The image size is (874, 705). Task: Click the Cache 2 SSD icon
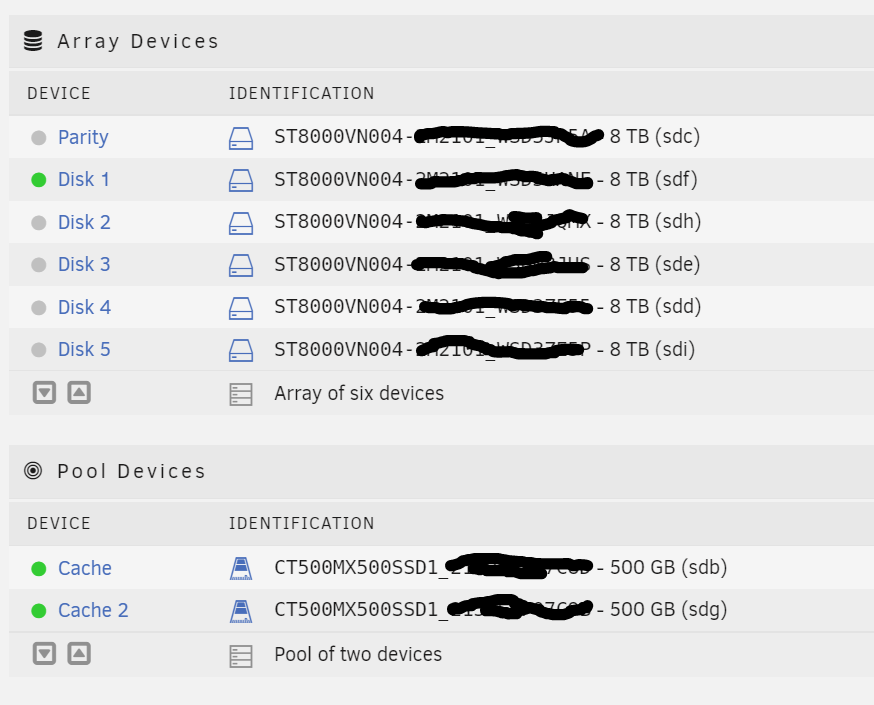click(241, 611)
